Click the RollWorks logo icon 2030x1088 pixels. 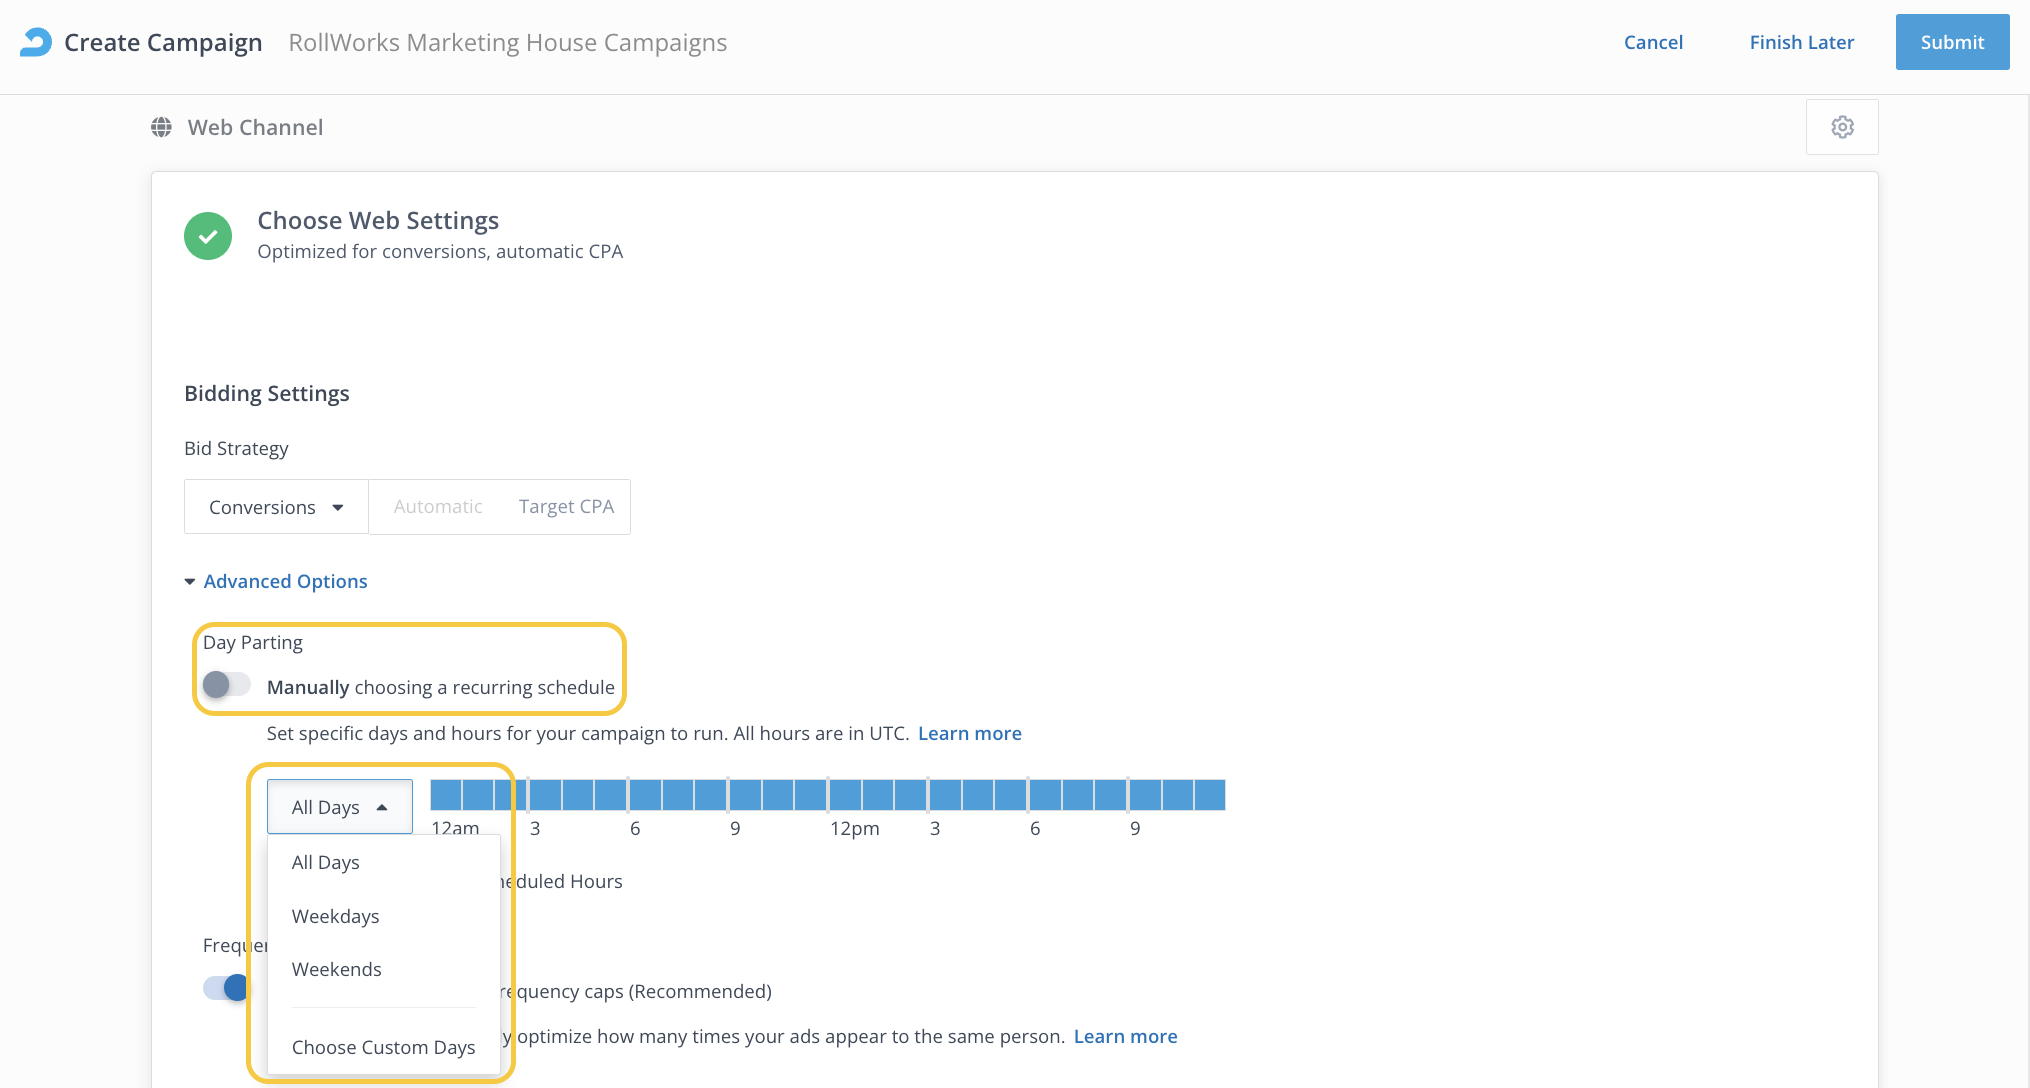click(x=36, y=42)
